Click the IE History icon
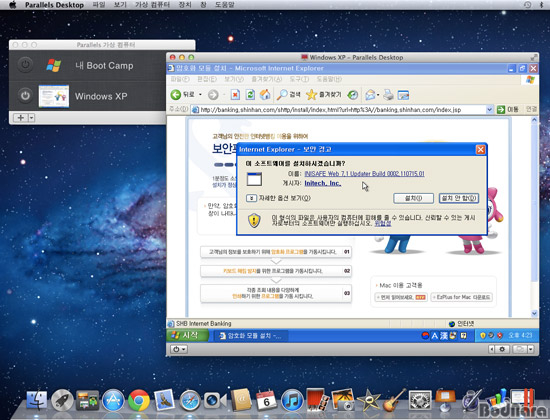Screen dimensions: 550x420 (353, 95)
